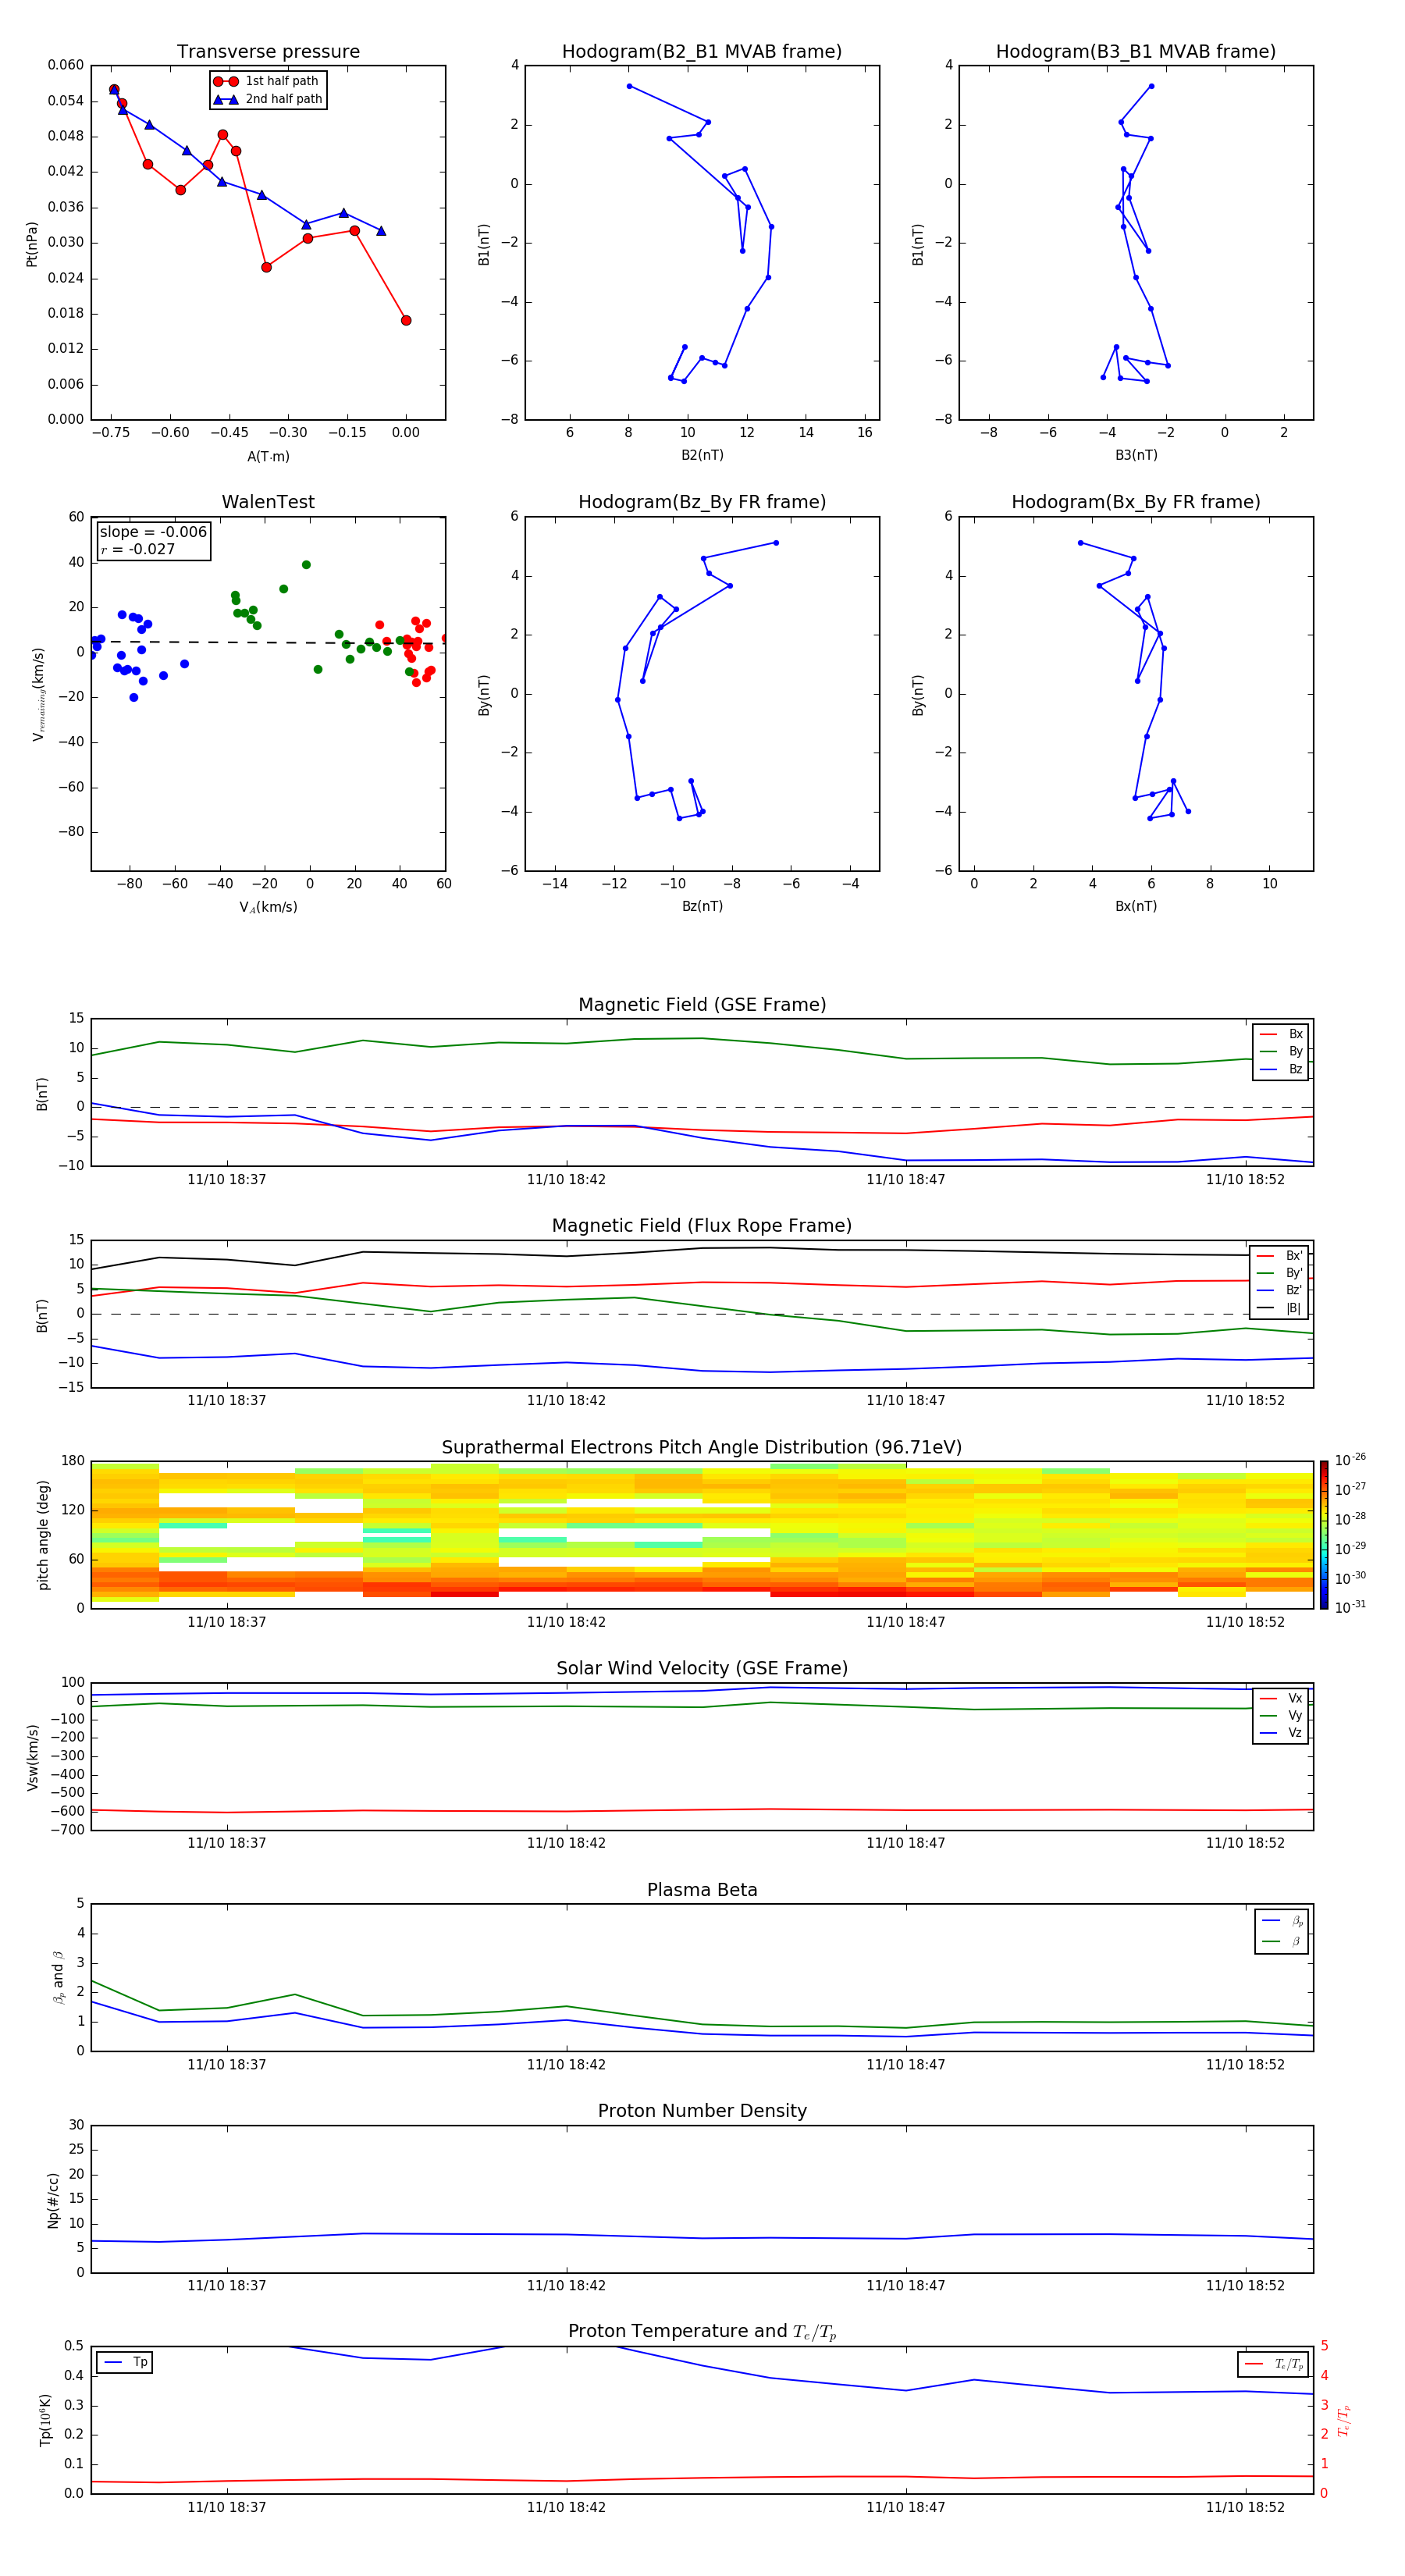Click the 'Bz(nT)' x-axis label
Screen dimensions: 1405x2576
702,906
